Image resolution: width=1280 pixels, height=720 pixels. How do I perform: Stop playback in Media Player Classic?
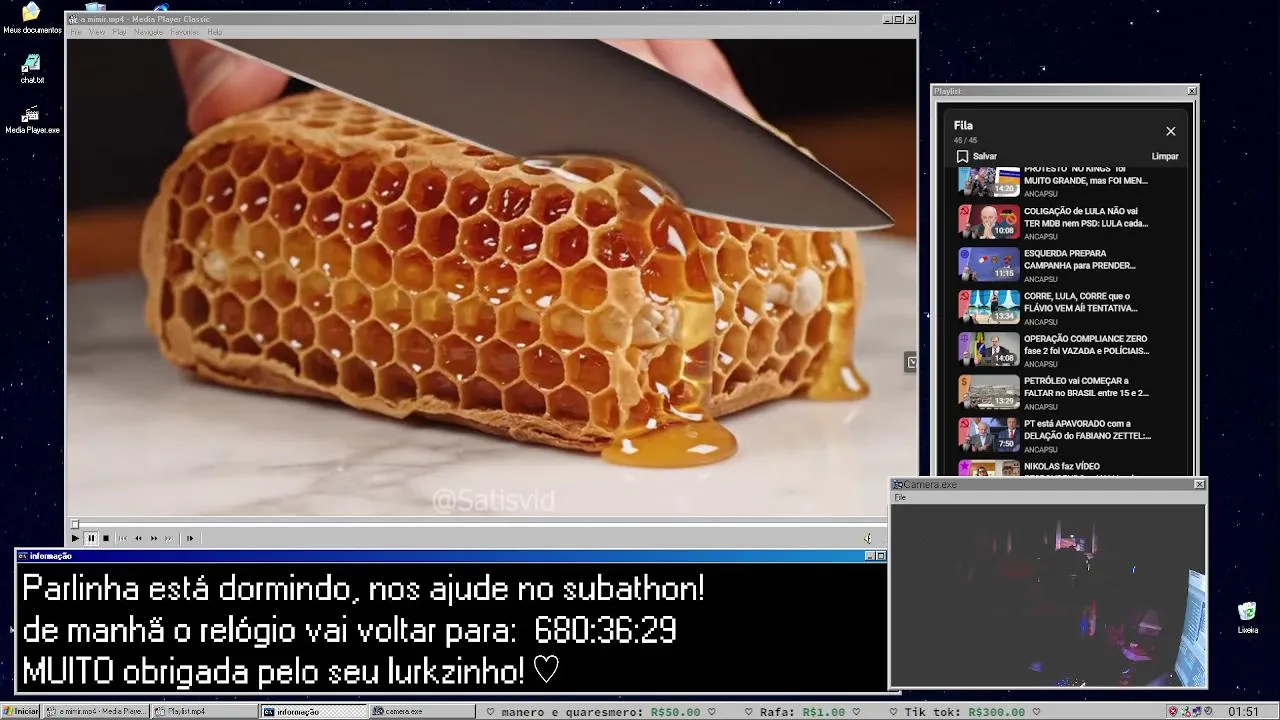pos(105,538)
